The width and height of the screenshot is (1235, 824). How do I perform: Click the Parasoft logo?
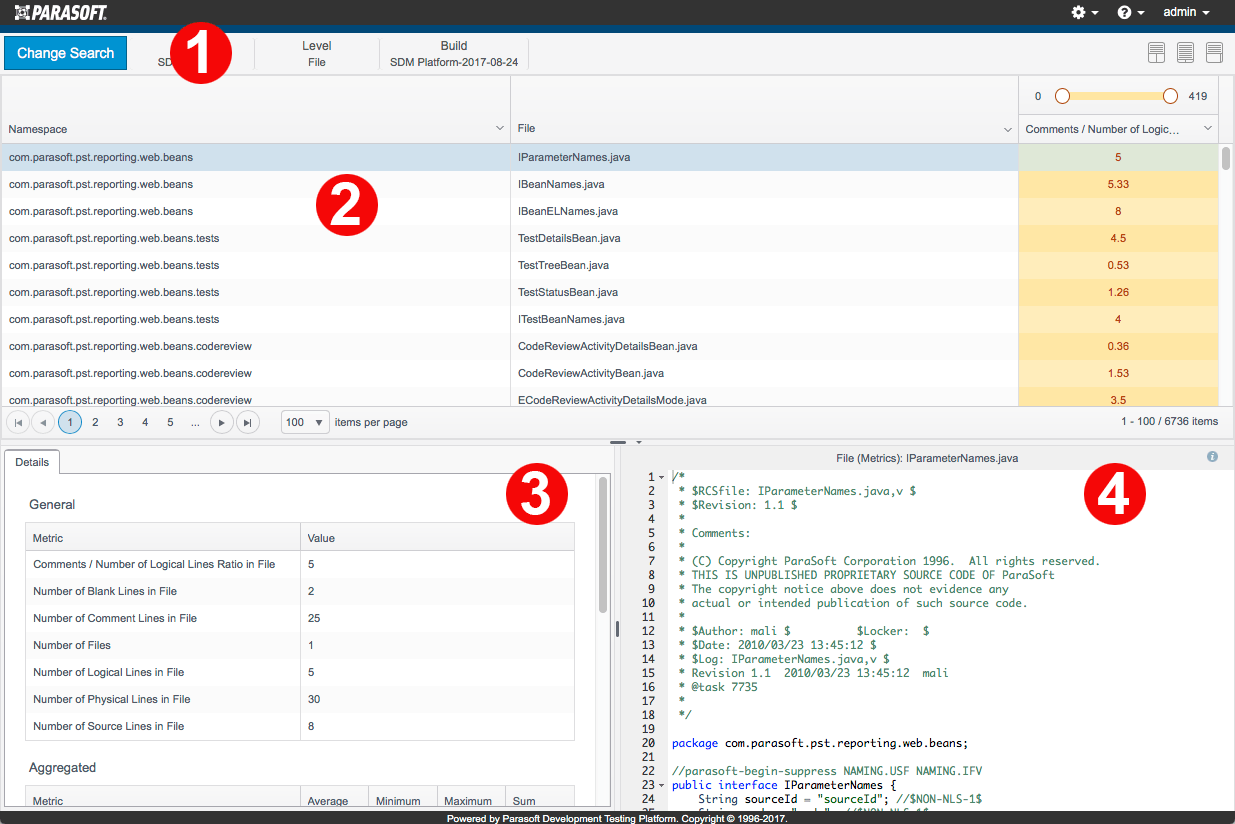[61, 12]
